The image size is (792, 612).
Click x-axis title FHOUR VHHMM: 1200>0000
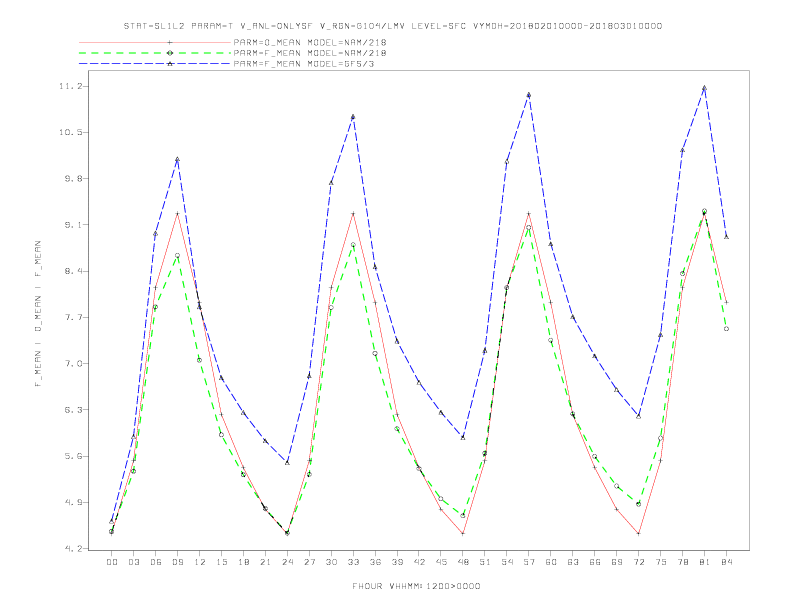(416, 586)
